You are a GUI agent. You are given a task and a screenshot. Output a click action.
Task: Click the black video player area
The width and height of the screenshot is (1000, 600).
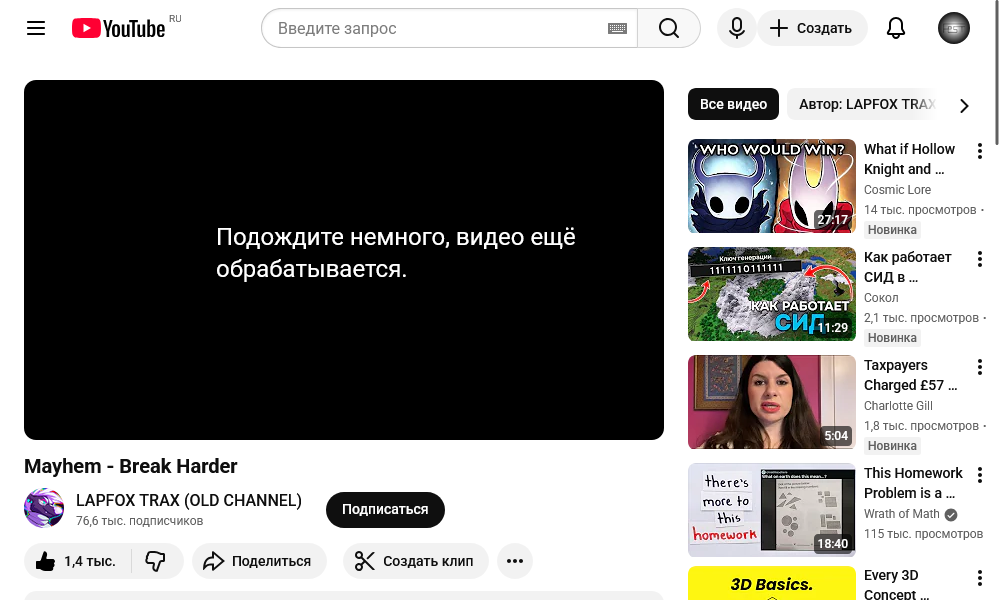pyautogui.click(x=344, y=260)
